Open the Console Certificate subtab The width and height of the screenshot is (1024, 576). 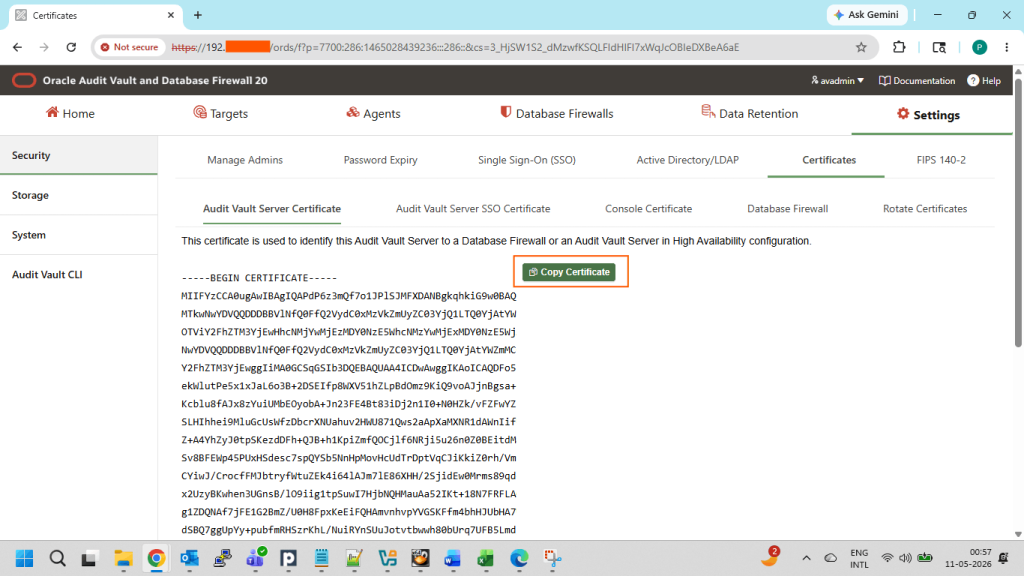[648, 209]
